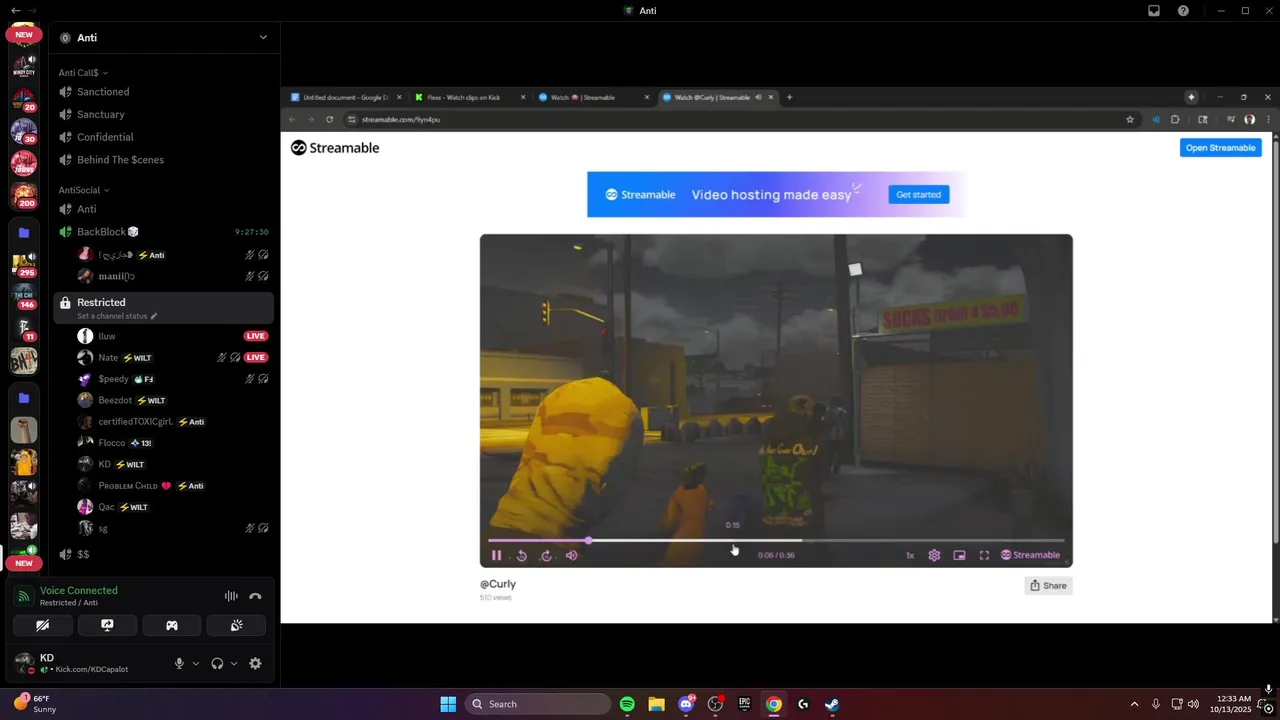Click the Streamable logo in page header
1280x720 pixels.
pyautogui.click(x=335, y=148)
